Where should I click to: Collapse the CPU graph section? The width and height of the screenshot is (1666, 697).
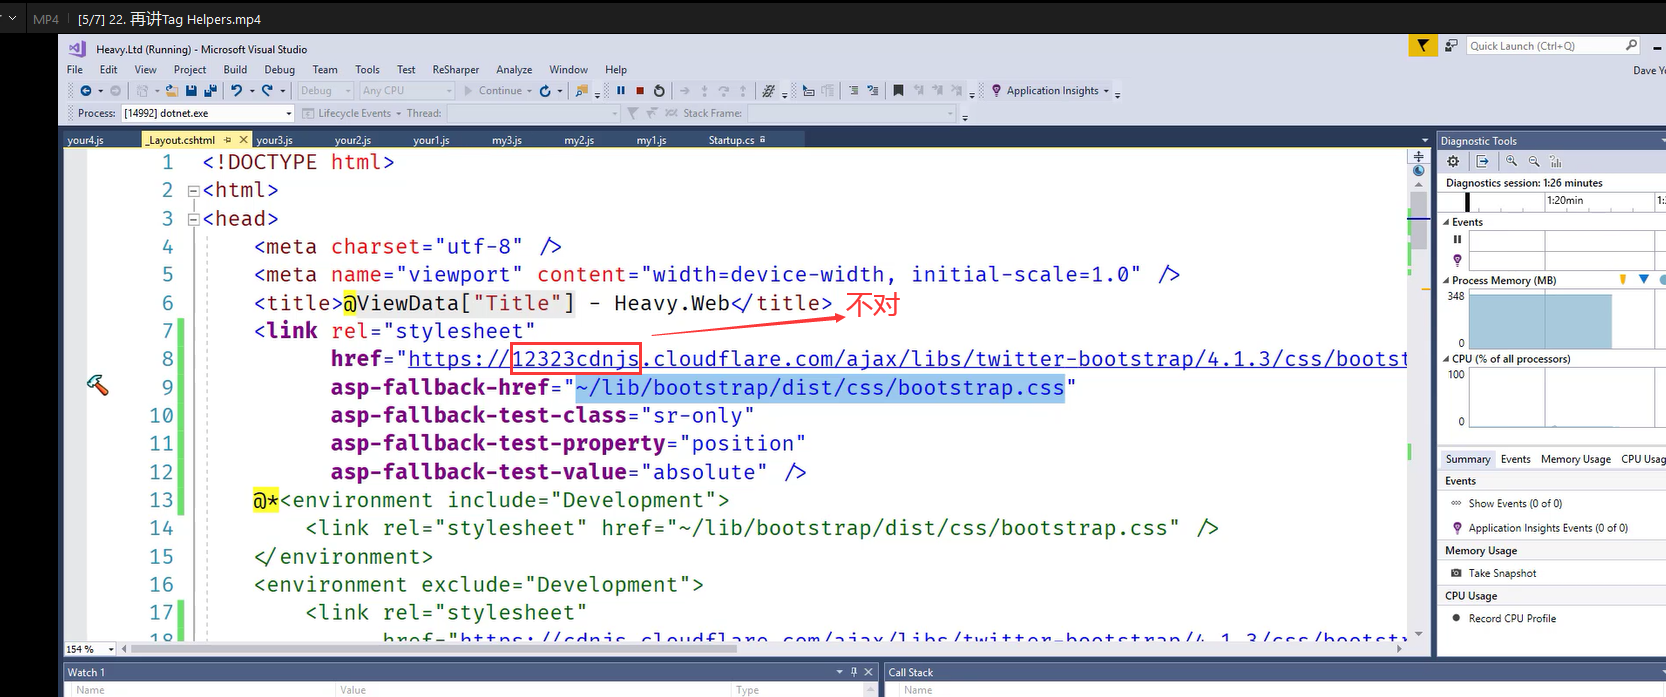tap(1445, 359)
